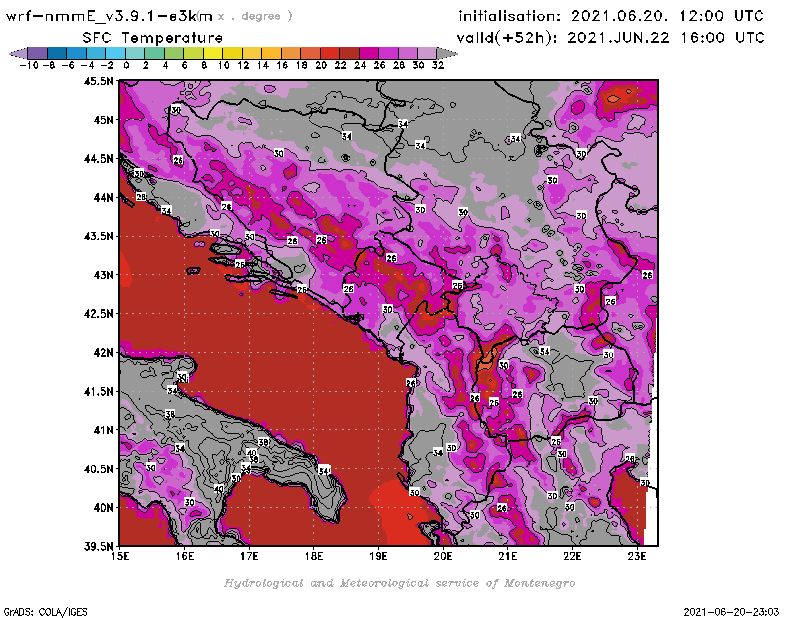The width and height of the screenshot is (800, 618).
Task: Click the 16E longitude label
Action: click(185, 556)
